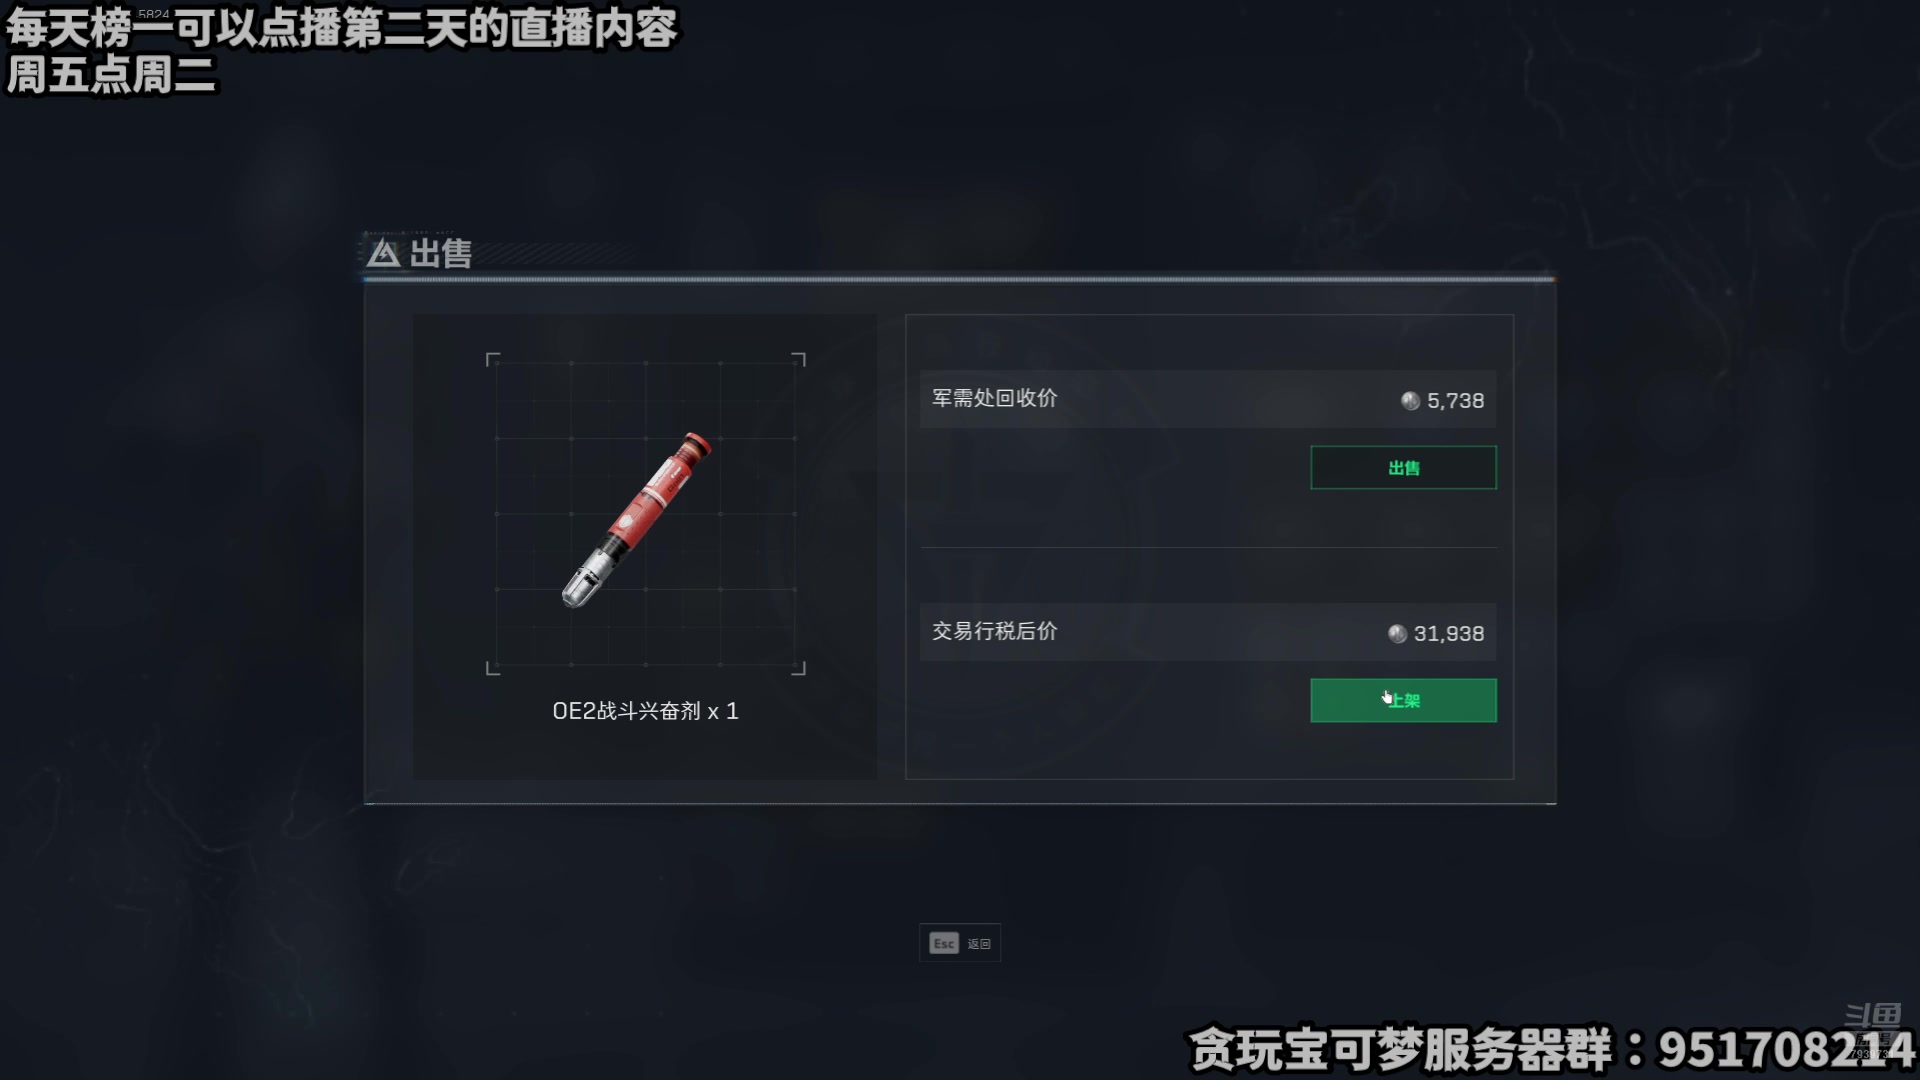Screen dimensions: 1920x1080
Task: Click the OE2战斗兴奋剂 x 1 item name
Action: click(645, 711)
